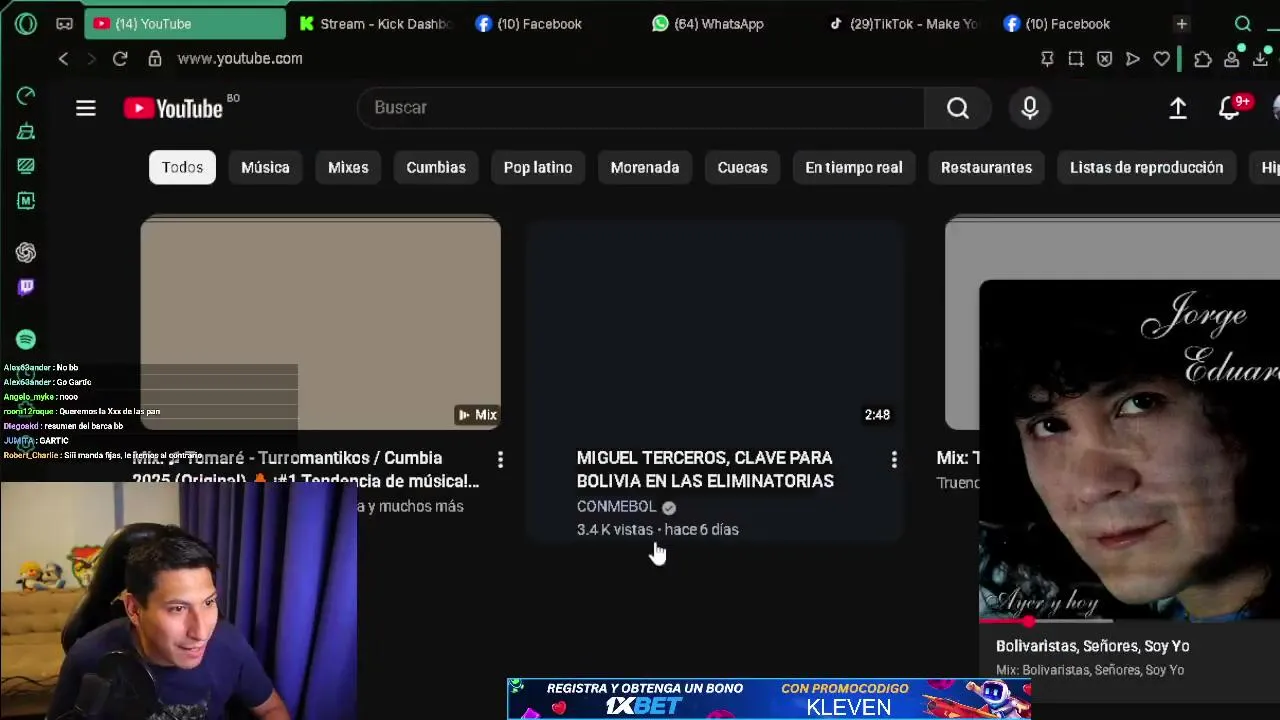
Task: Switch to the Stream - Kick Dashboard tab
Action: [x=375, y=23]
